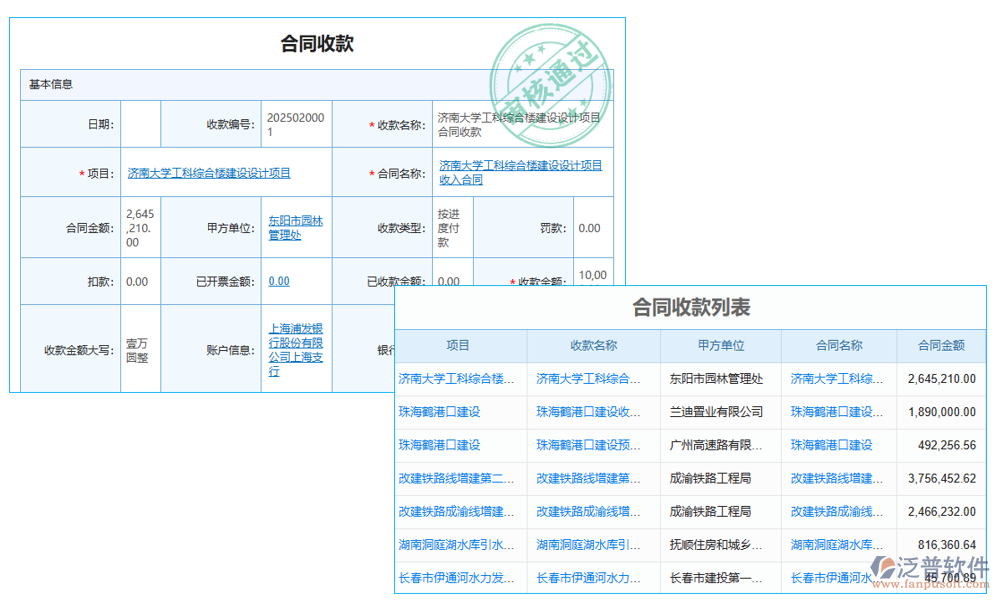This screenshot has height=600, width=1000.
Task: Open the 济南大学工科综合楼建设设计项目 project link
Action: (x=208, y=172)
